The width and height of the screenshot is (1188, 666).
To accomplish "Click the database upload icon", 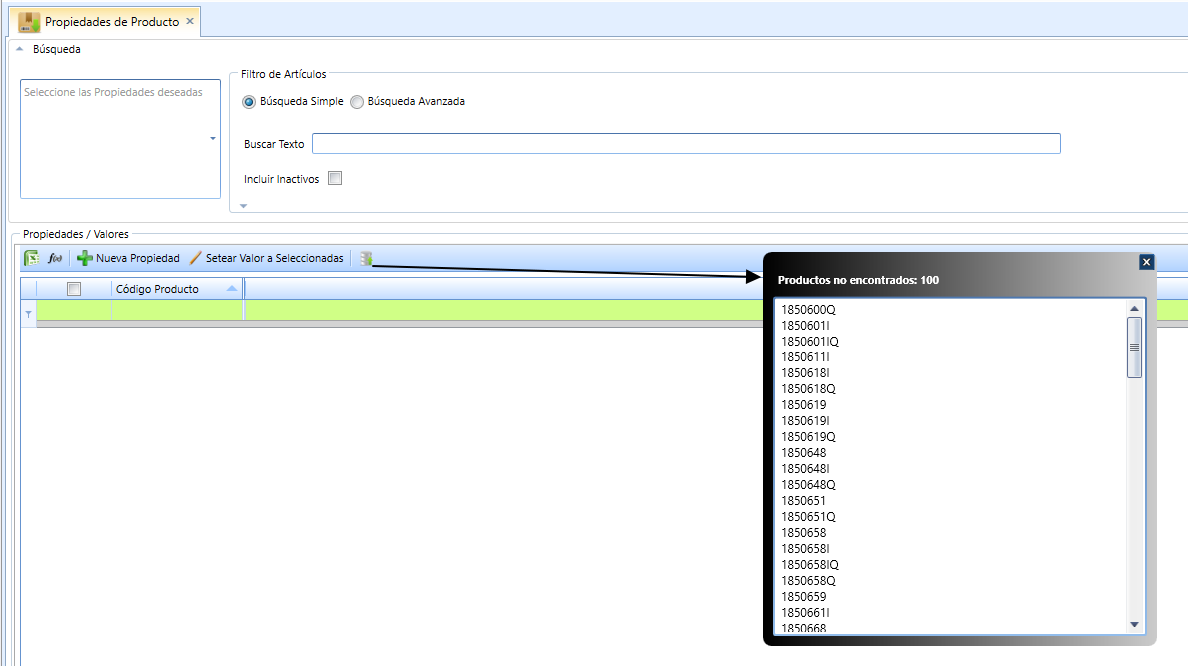I will coord(366,258).
